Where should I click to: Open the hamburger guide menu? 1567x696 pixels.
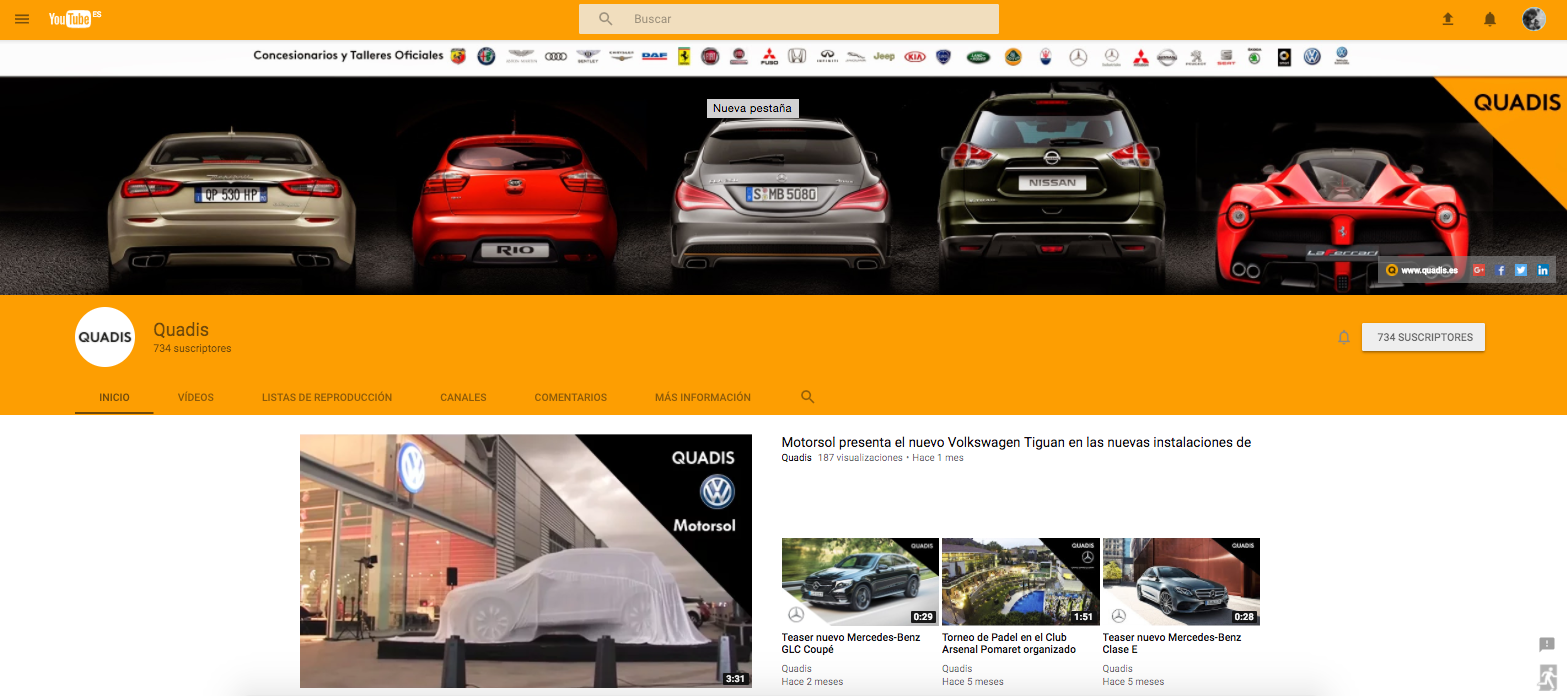(22, 19)
